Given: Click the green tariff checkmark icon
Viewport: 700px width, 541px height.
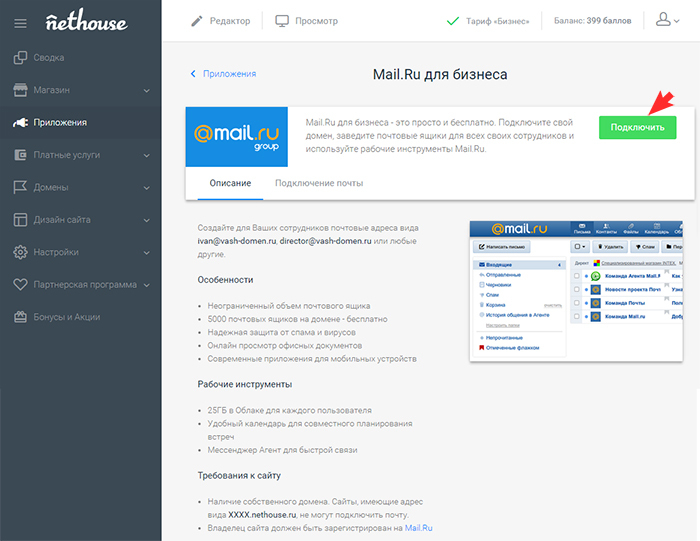Looking at the screenshot, I should coord(453,21).
